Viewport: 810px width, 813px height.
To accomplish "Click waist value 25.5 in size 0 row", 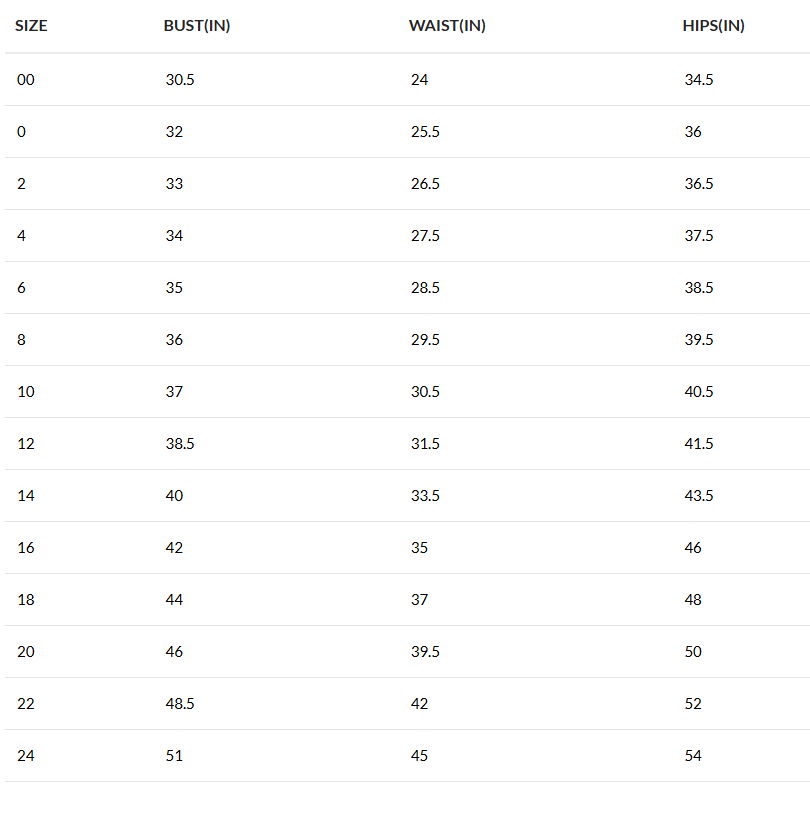I will (x=425, y=132).
